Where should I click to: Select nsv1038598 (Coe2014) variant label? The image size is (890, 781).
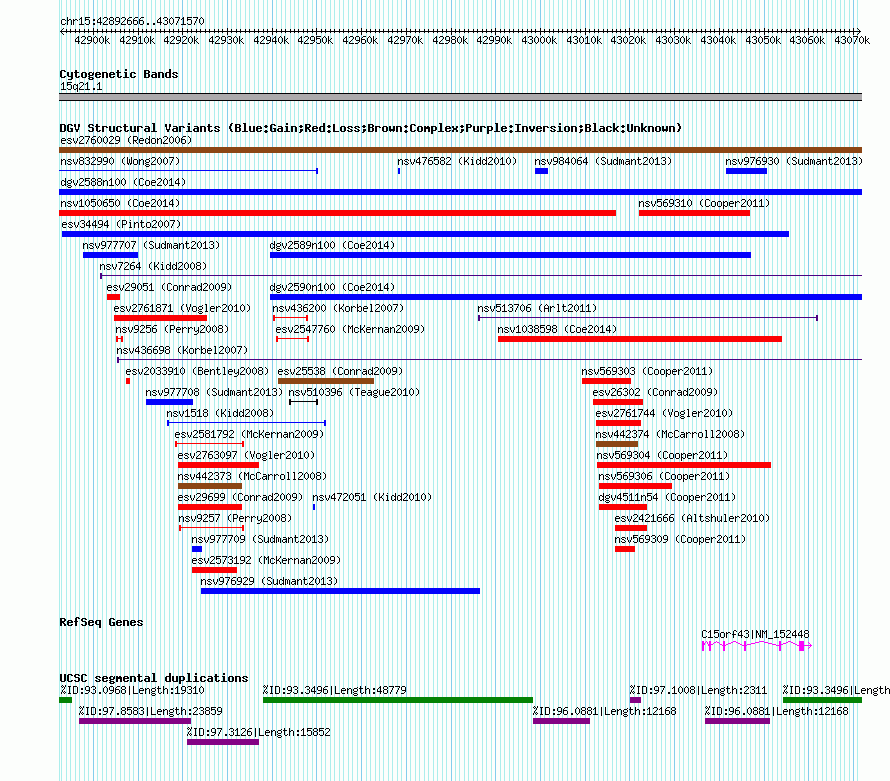click(557, 329)
